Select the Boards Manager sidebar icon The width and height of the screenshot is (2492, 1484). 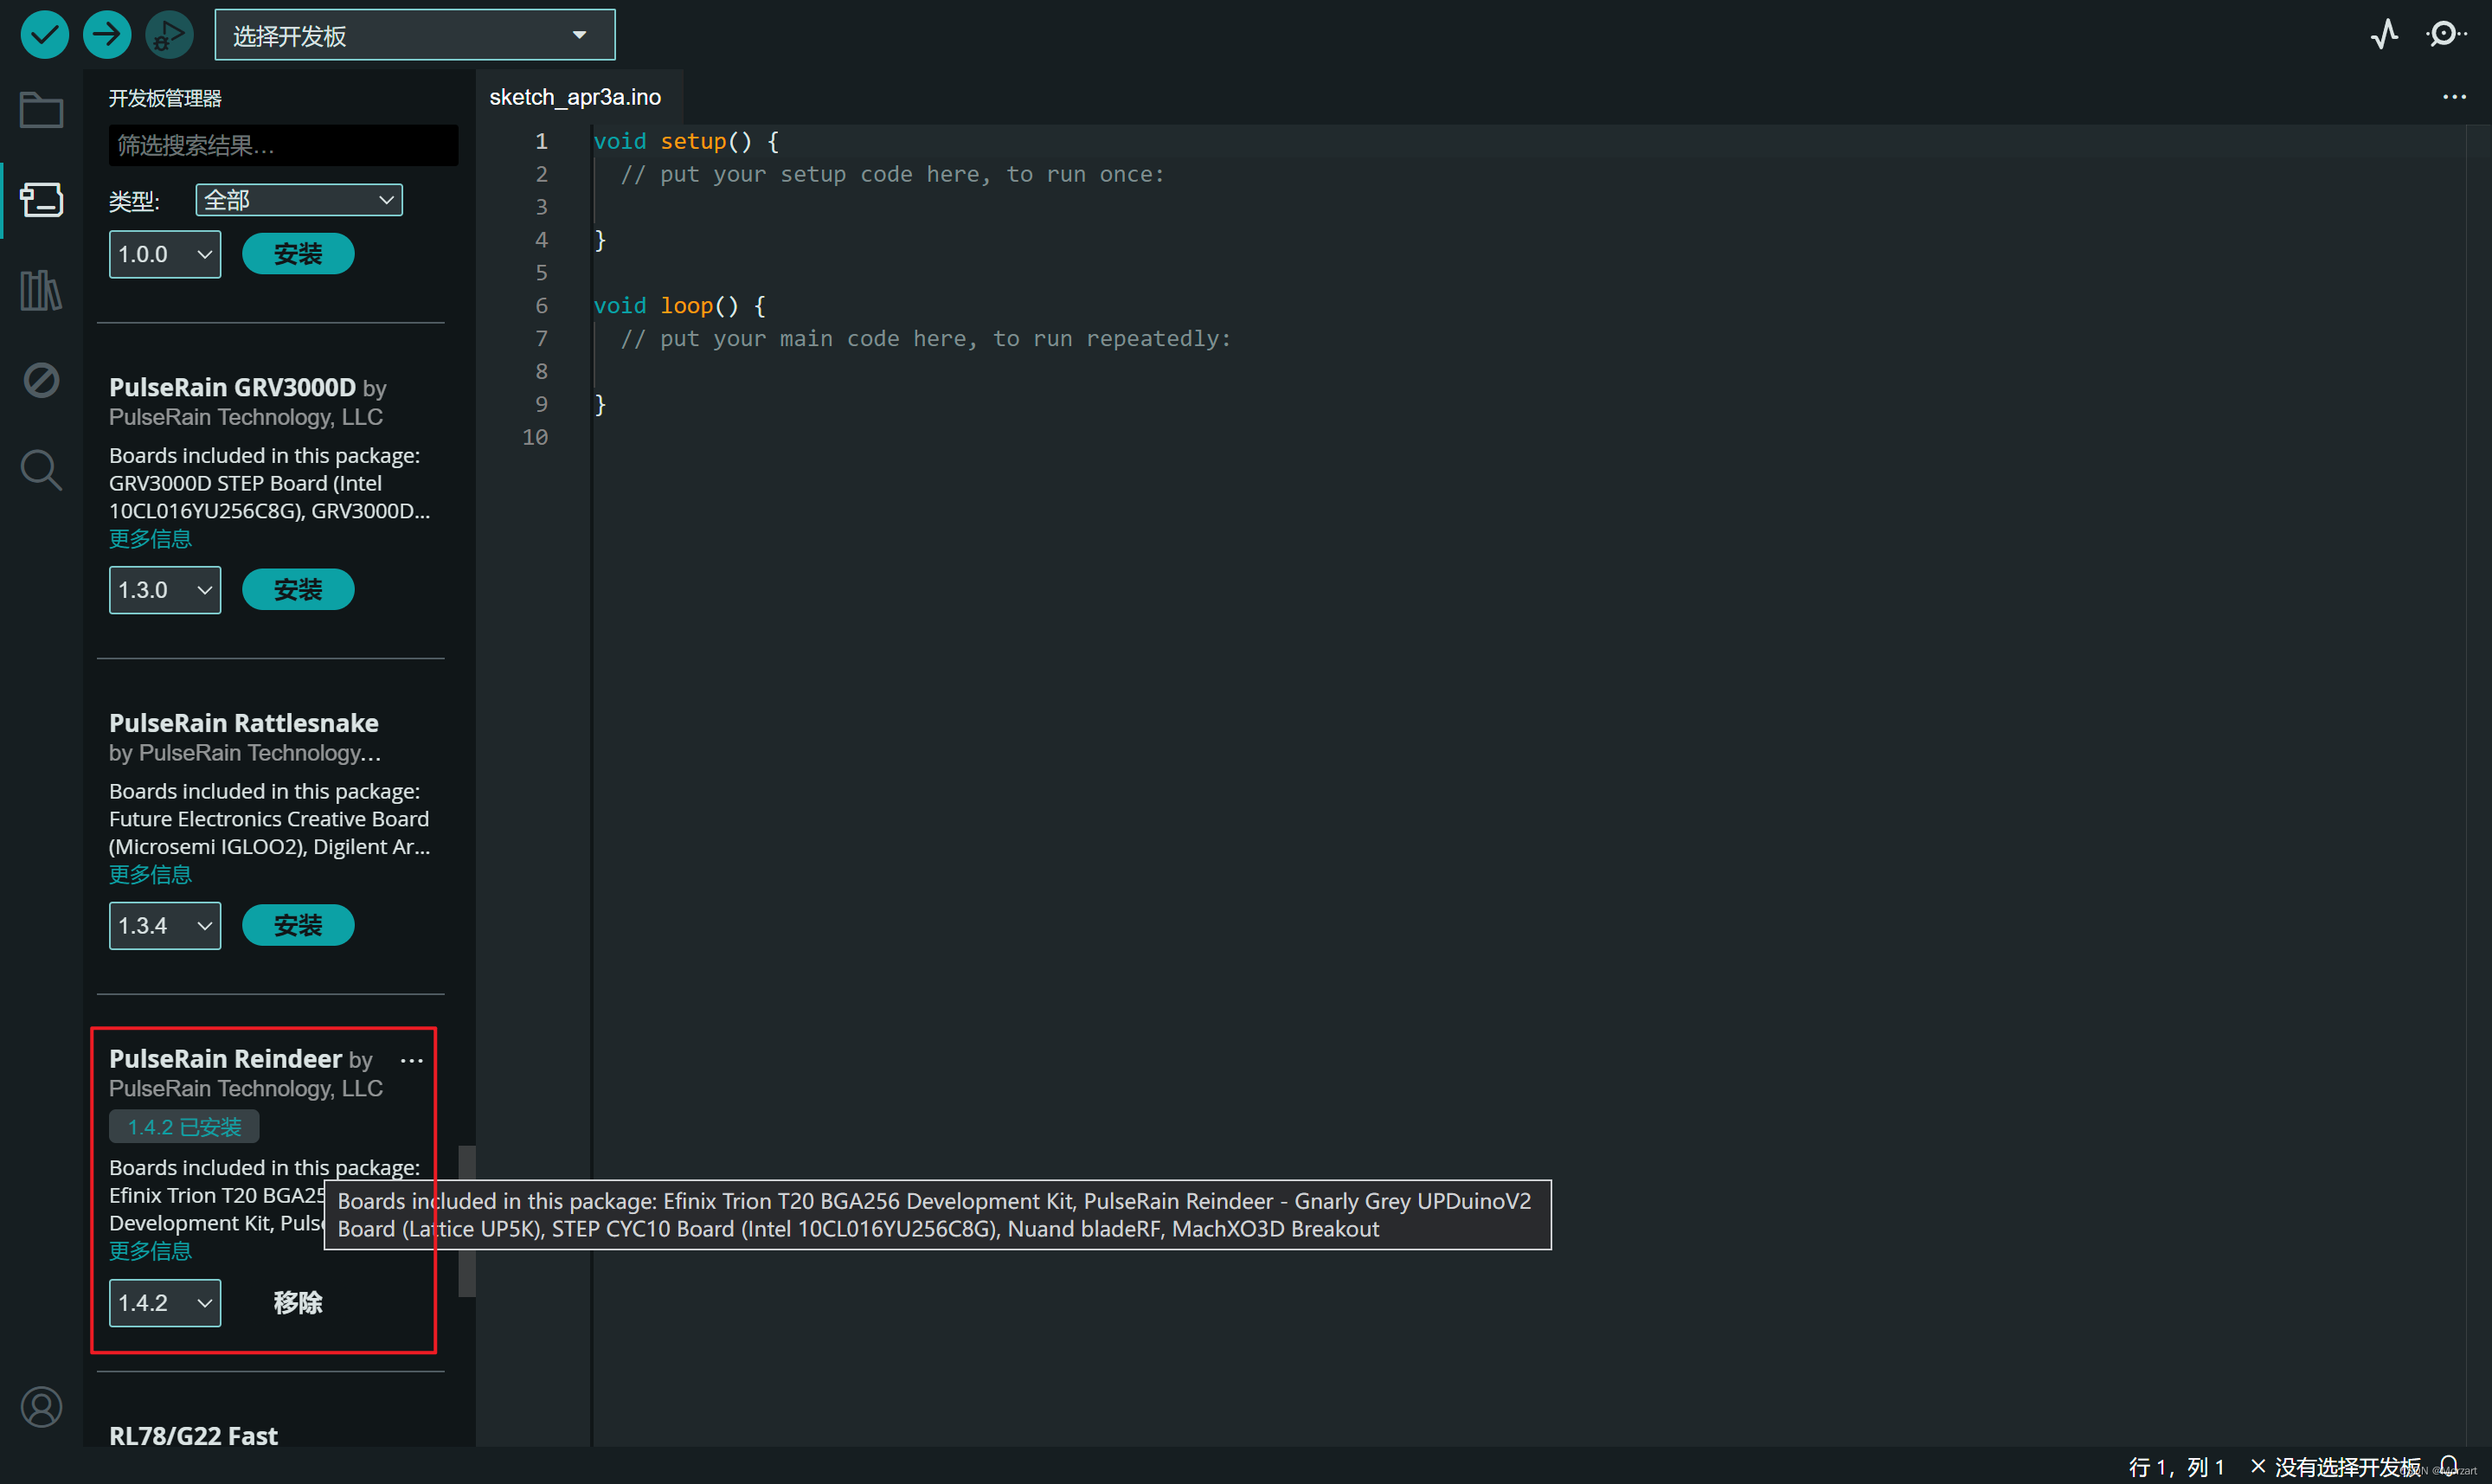point(41,200)
